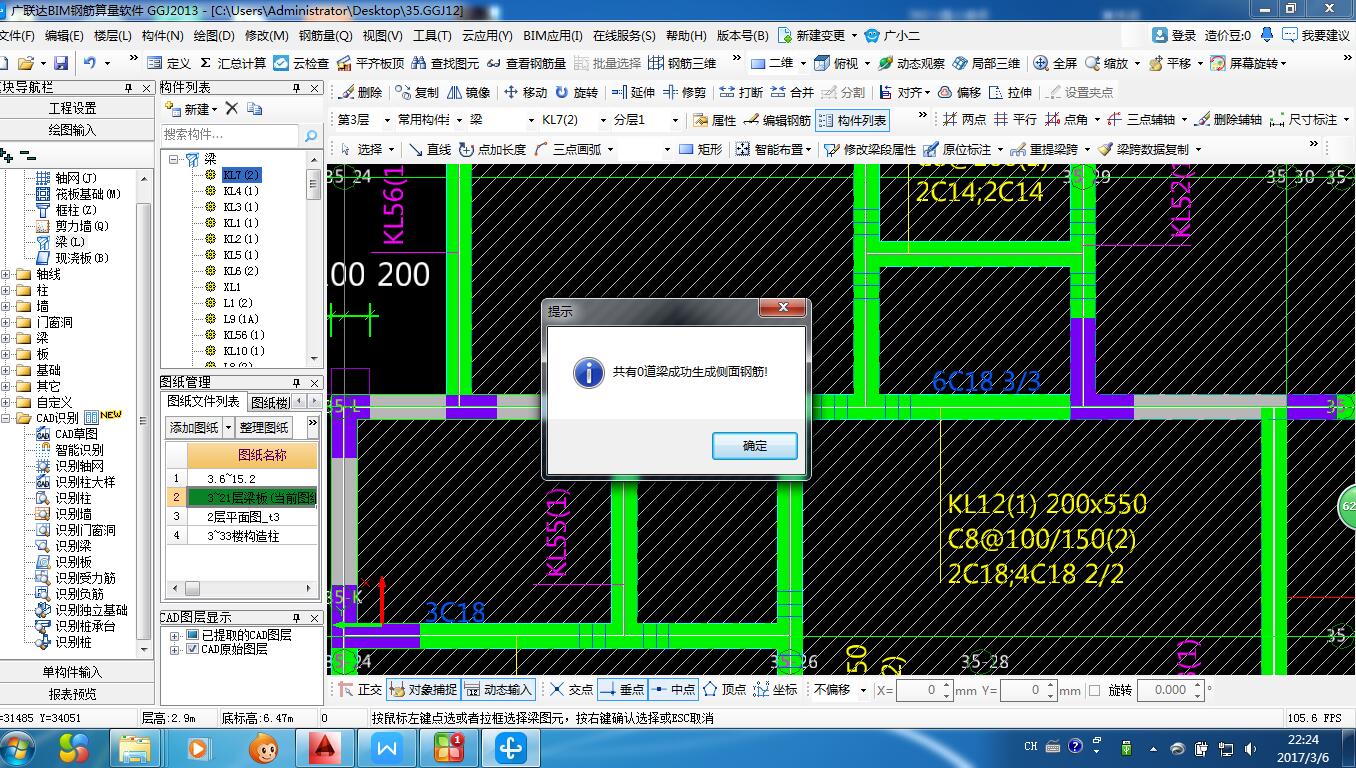The height and width of the screenshot is (768, 1356).
Task: Click the 合并 merge tool
Action: click(x=792, y=92)
